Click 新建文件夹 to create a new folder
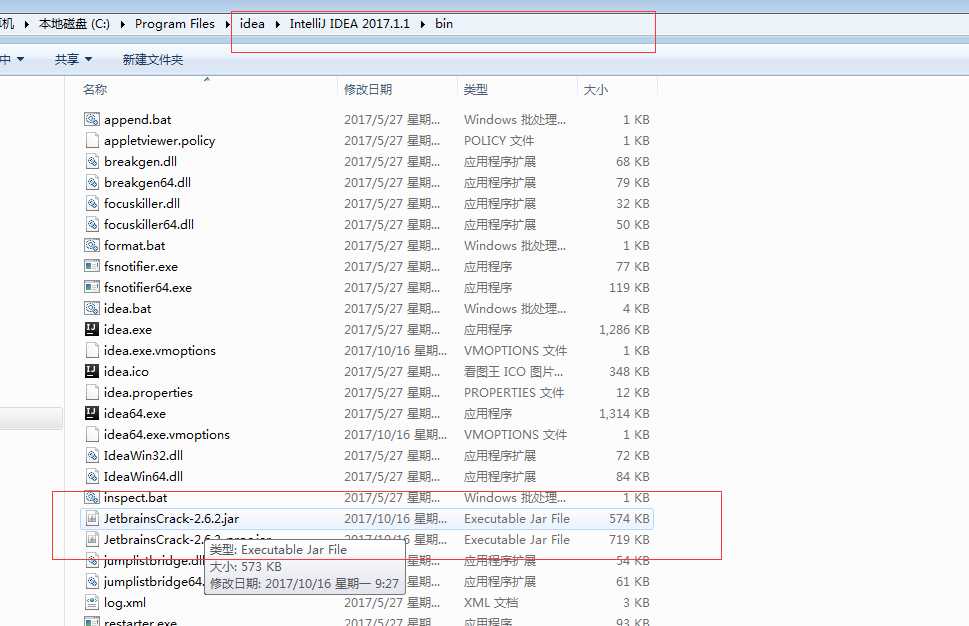The width and height of the screenshot is (969, 626). tap(153, 59)
